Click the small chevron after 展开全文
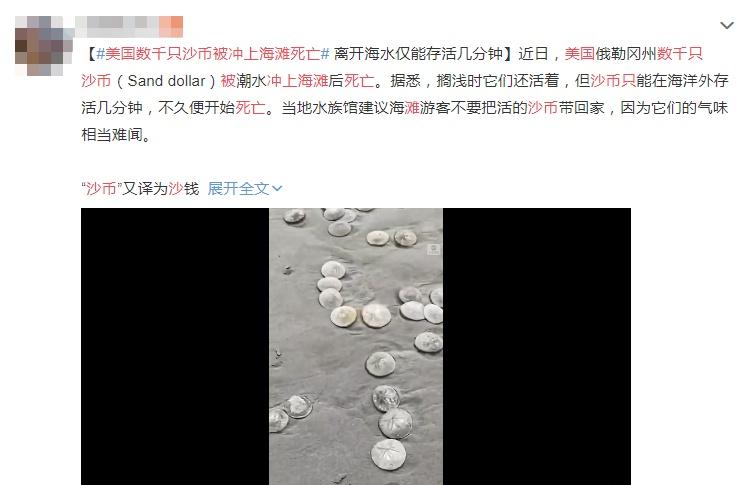The image size is (750, 485). (x=277, y=189)
